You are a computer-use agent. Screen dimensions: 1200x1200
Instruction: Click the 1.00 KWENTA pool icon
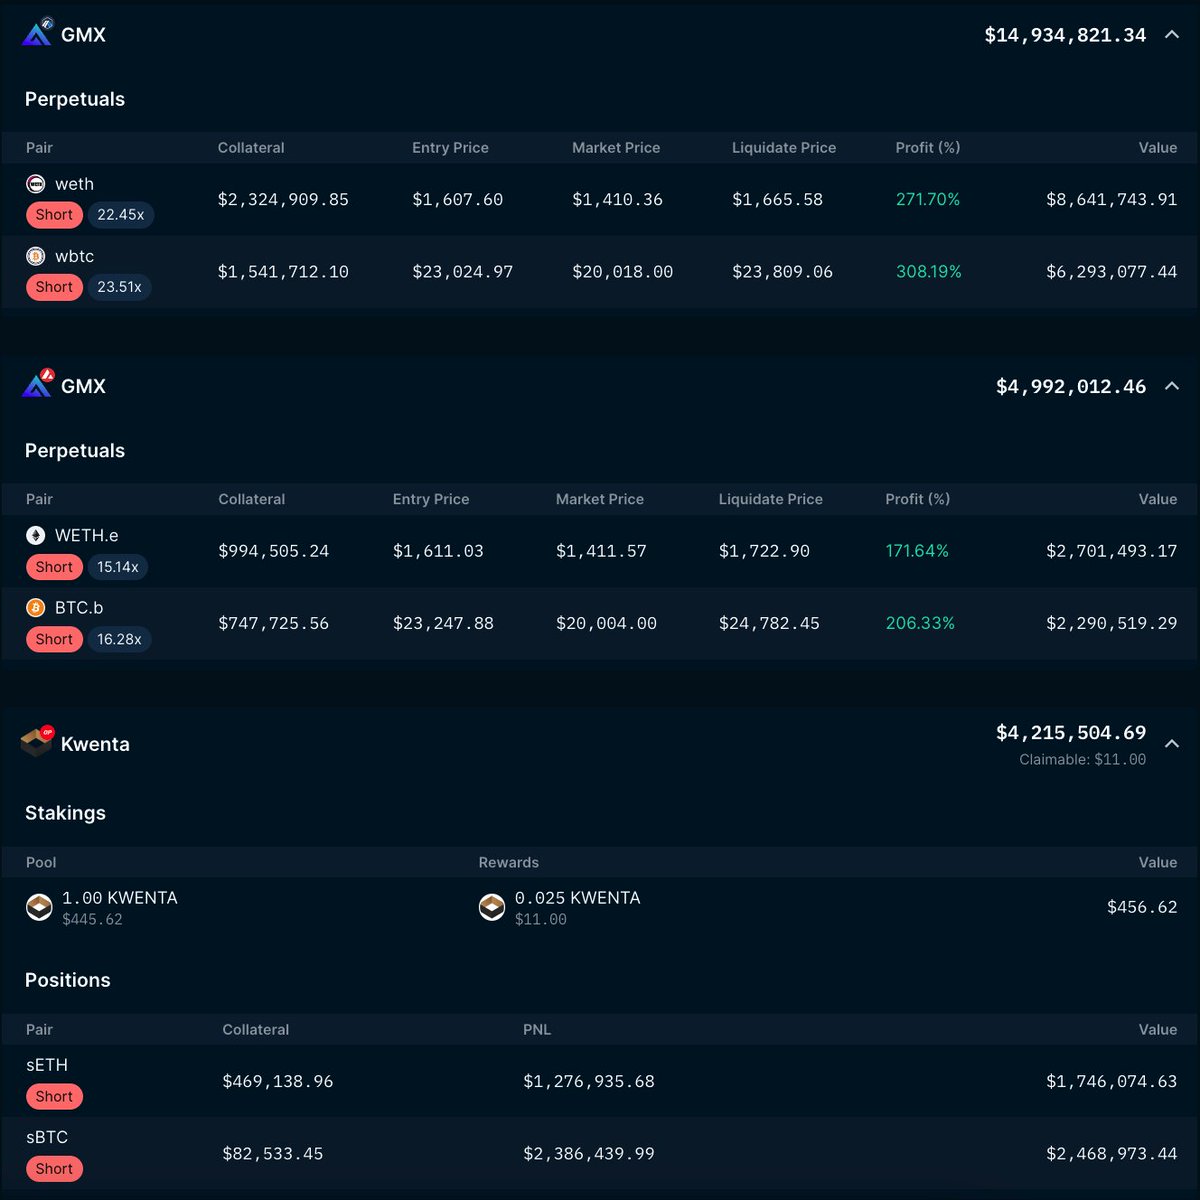point(39,907)
